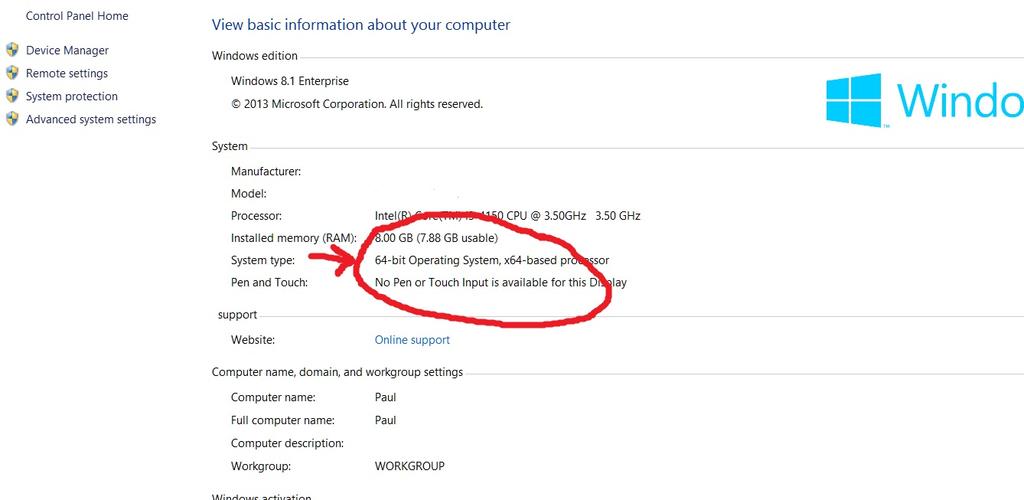This screenshot has height=500, width=1024.
Task: Open Control Panel Home
Action: tap(77, 16)
